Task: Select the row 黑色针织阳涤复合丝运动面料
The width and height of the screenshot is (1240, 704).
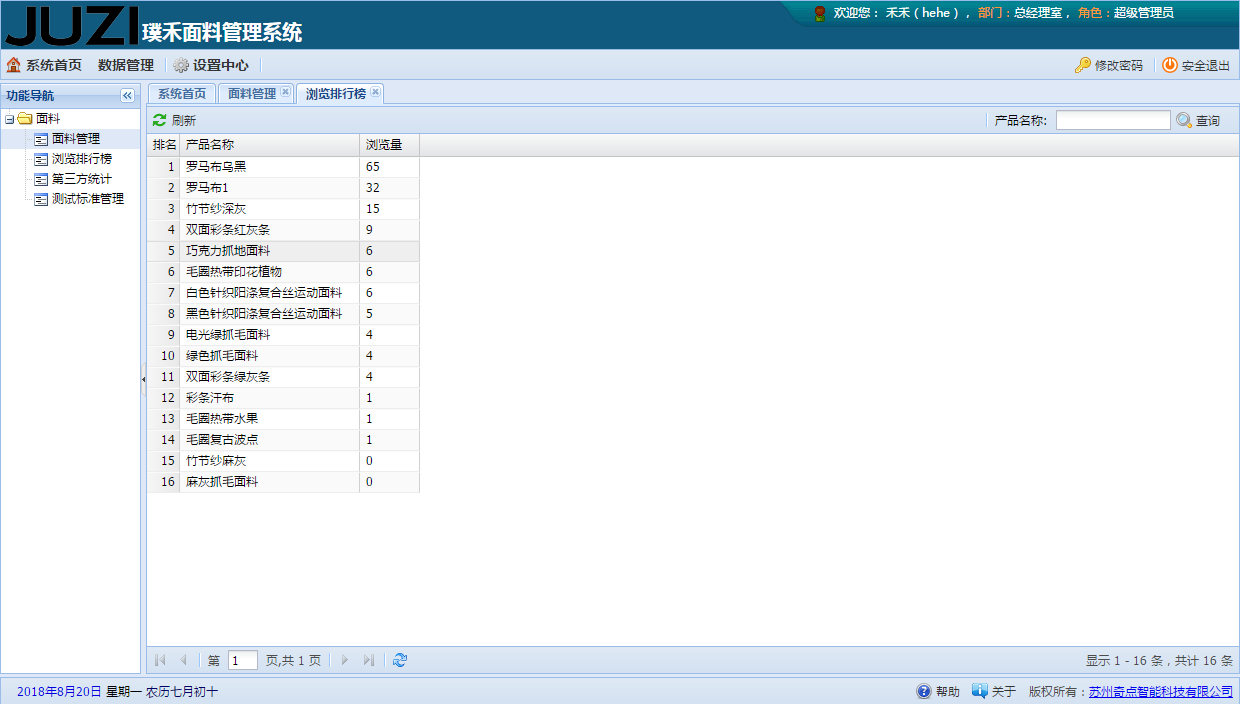Action: (283, 314)
